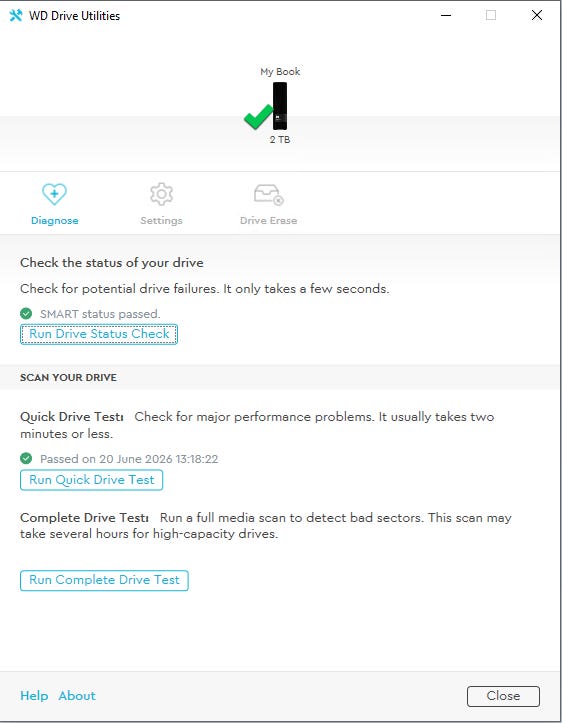Launch Run Complete Drive Test
The image size is (562, 723).
point(104,580)
